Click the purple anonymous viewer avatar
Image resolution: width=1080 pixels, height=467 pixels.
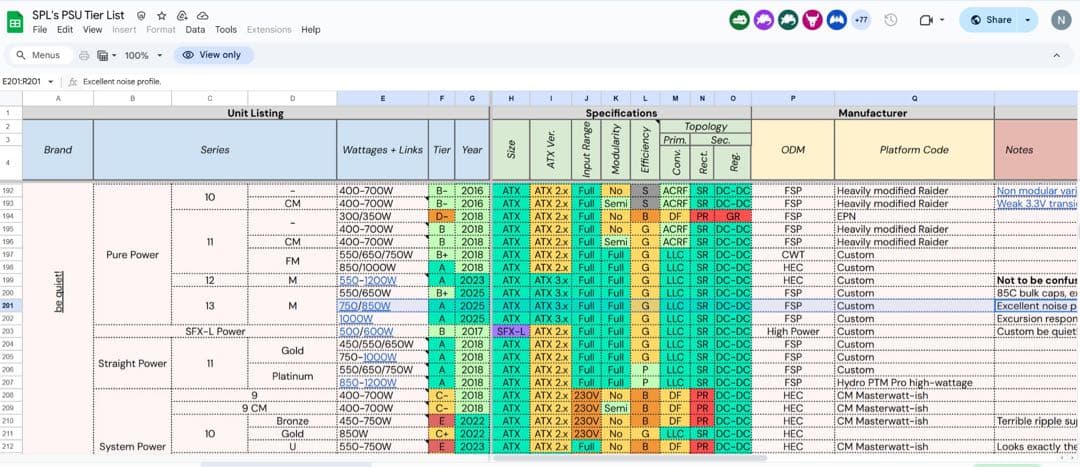tap(763, 20)
